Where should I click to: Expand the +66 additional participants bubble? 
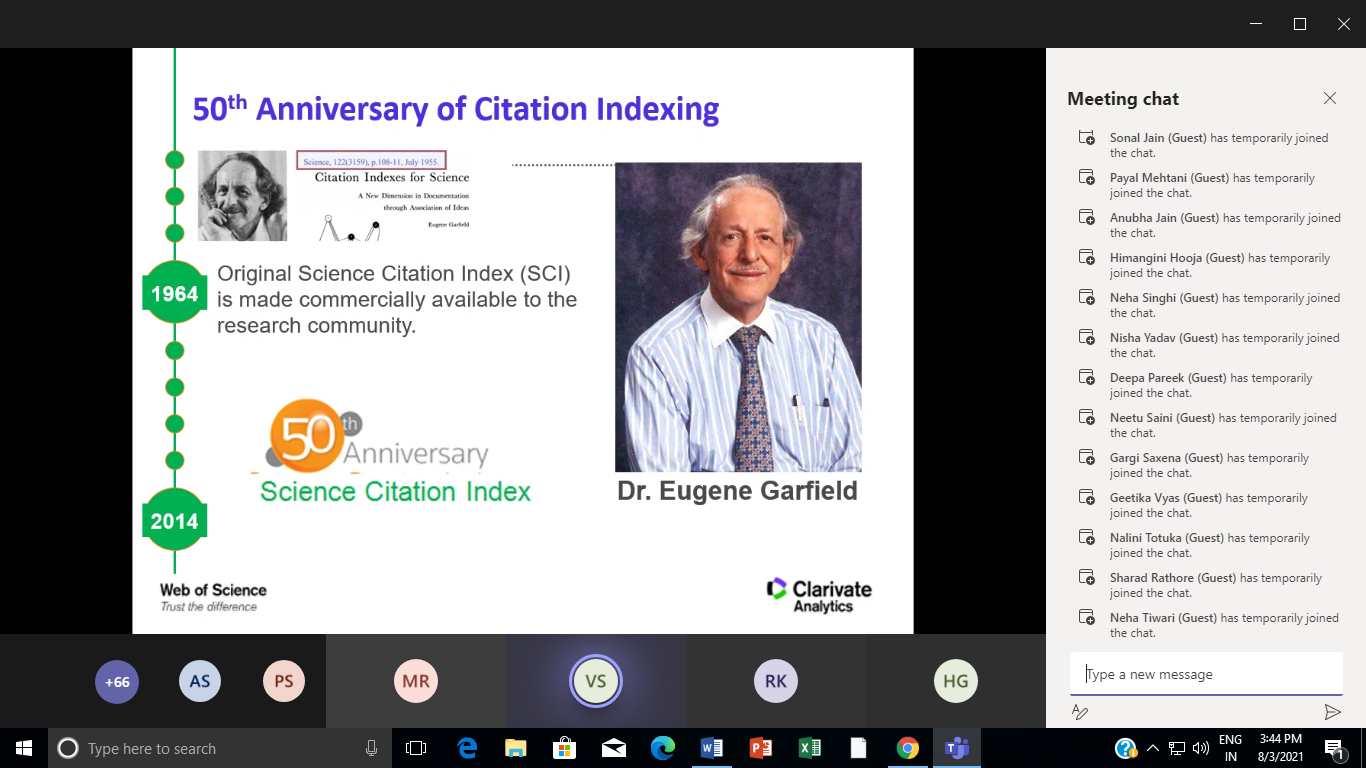[x=117, y=682]
